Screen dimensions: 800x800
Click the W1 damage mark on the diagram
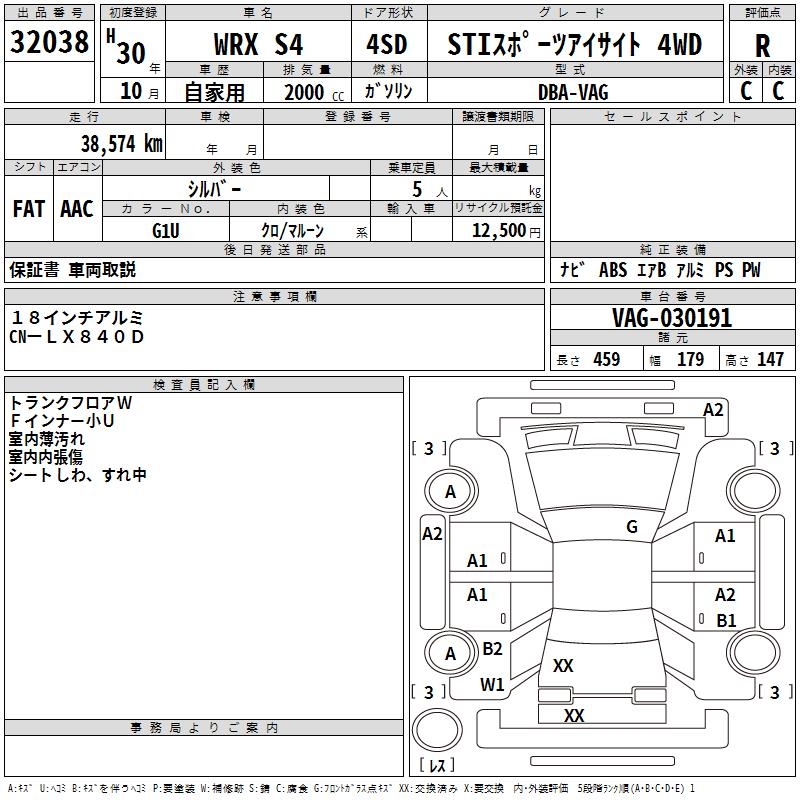coord(492,685)
